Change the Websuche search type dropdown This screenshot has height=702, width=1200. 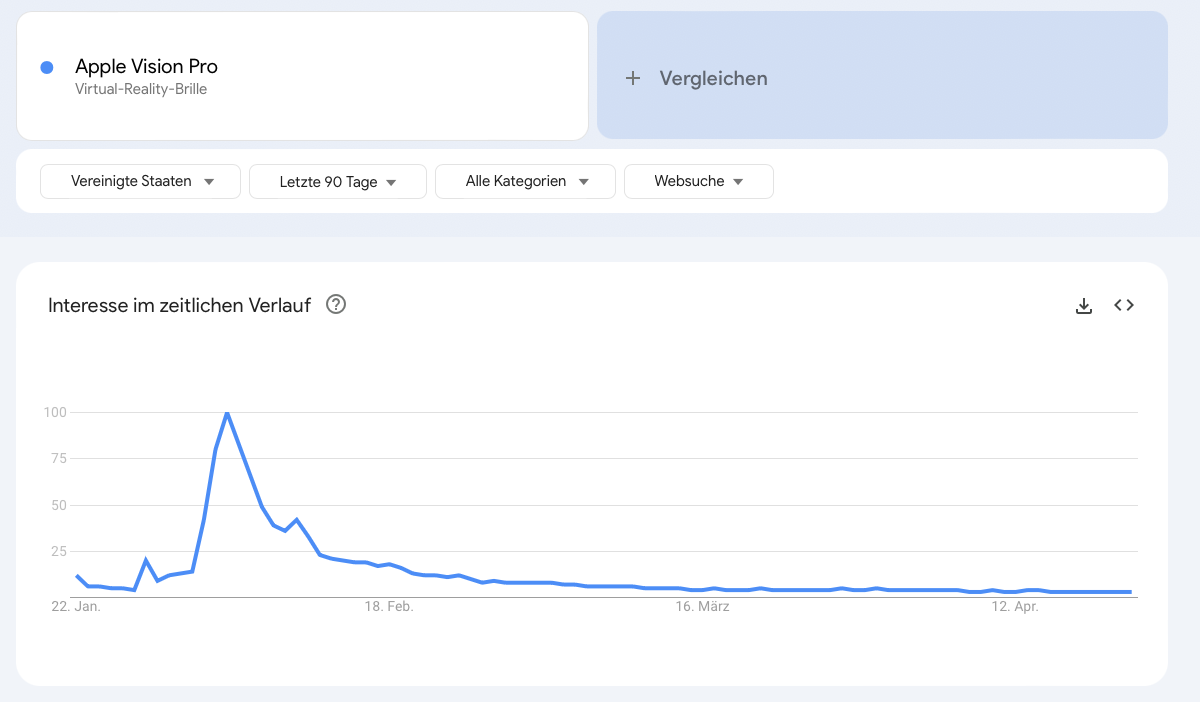tap(698, 182)
